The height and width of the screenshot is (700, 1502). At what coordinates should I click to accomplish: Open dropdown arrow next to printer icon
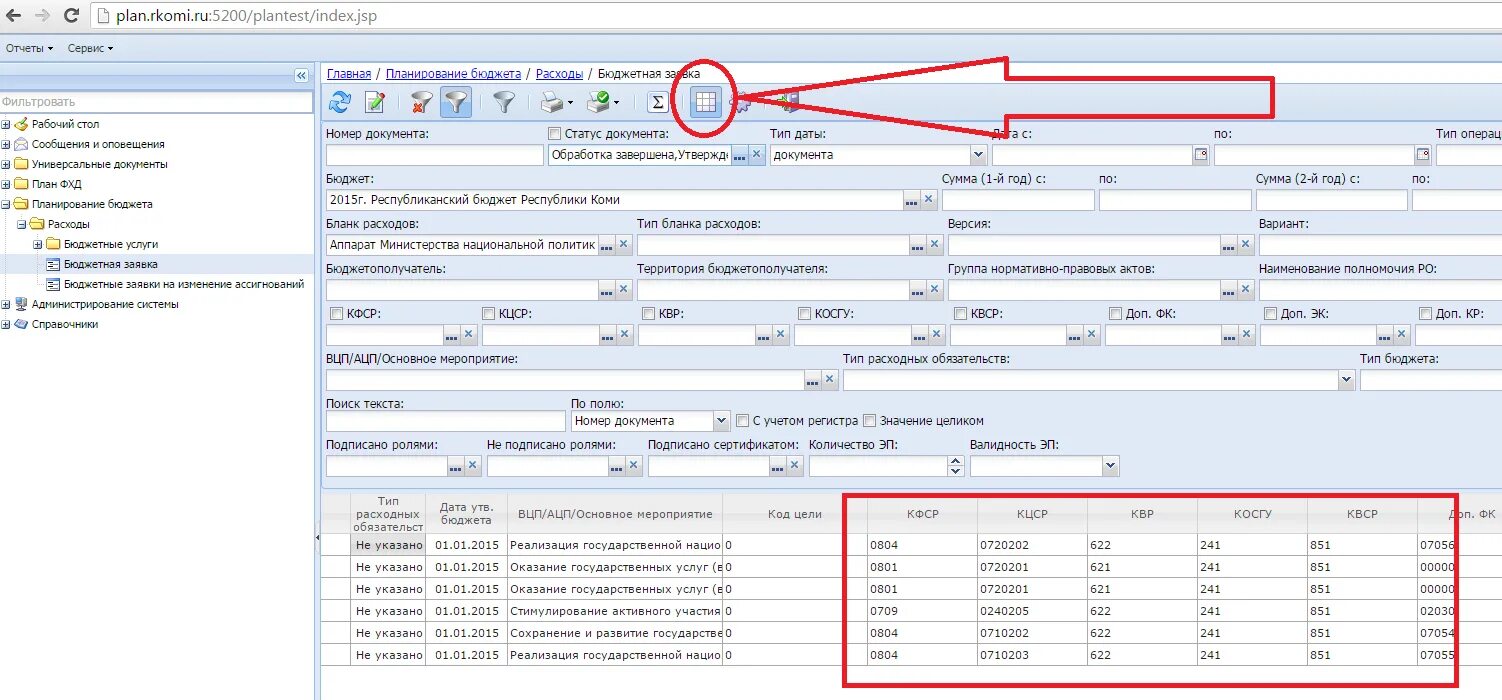(x=570, y=102)
